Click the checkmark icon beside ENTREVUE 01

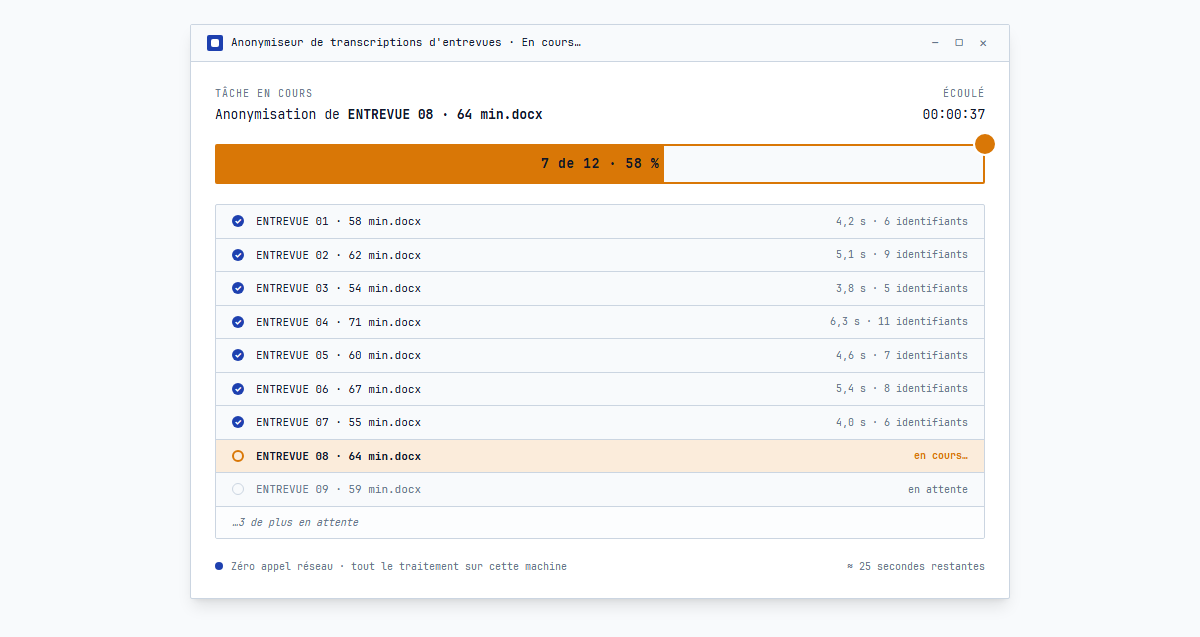pos(238,221)
